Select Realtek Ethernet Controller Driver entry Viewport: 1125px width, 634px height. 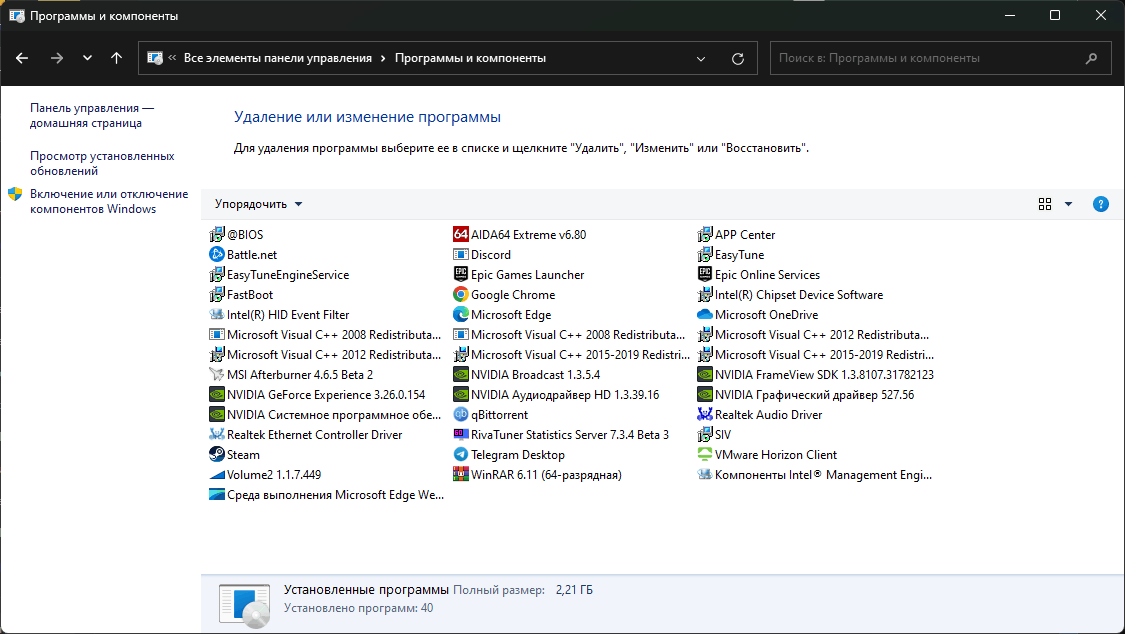[306, 435]
